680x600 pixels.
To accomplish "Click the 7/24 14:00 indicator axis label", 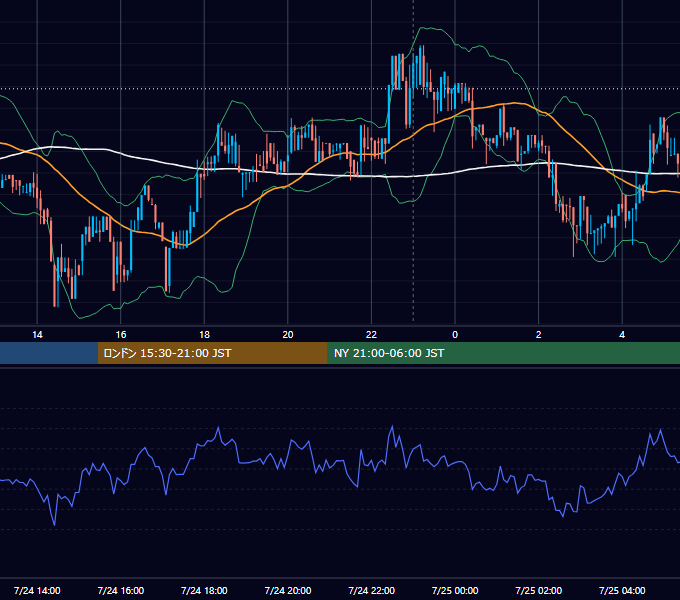I will point(37,590).
